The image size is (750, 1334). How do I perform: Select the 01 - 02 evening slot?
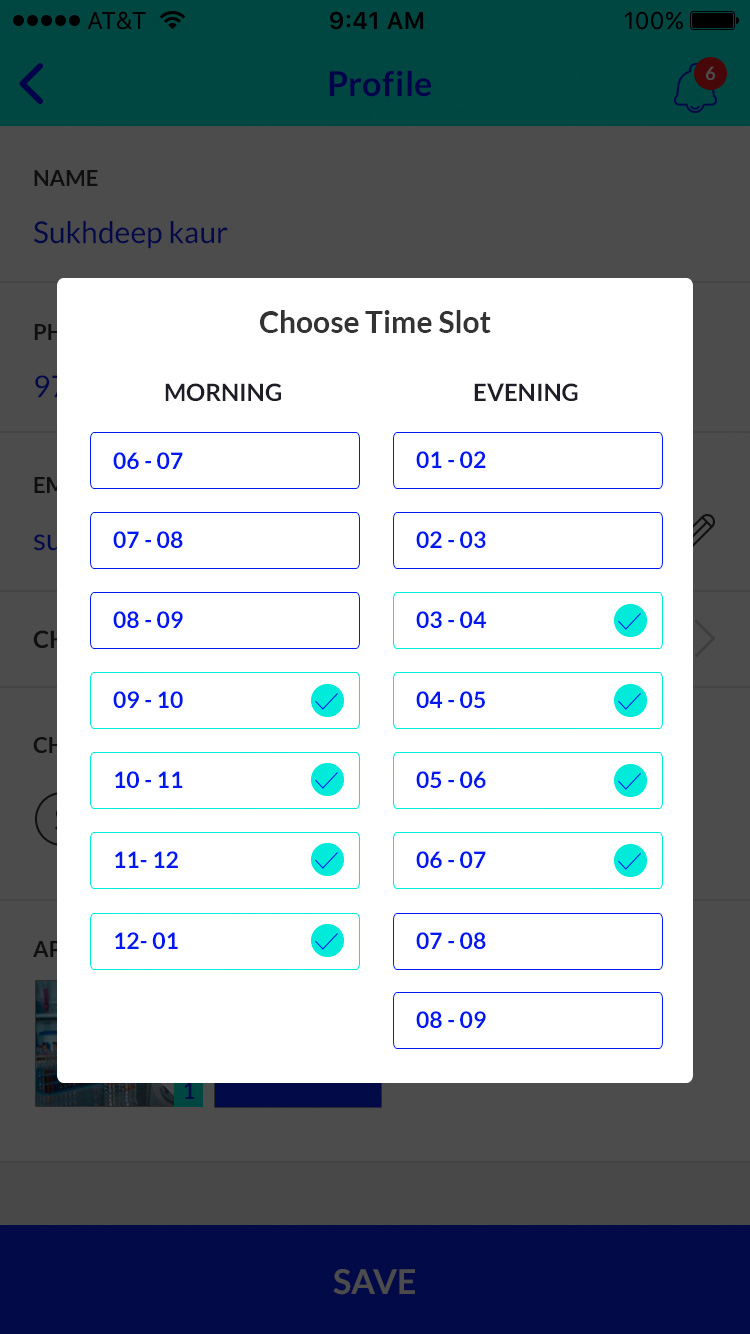pos(527,460)
